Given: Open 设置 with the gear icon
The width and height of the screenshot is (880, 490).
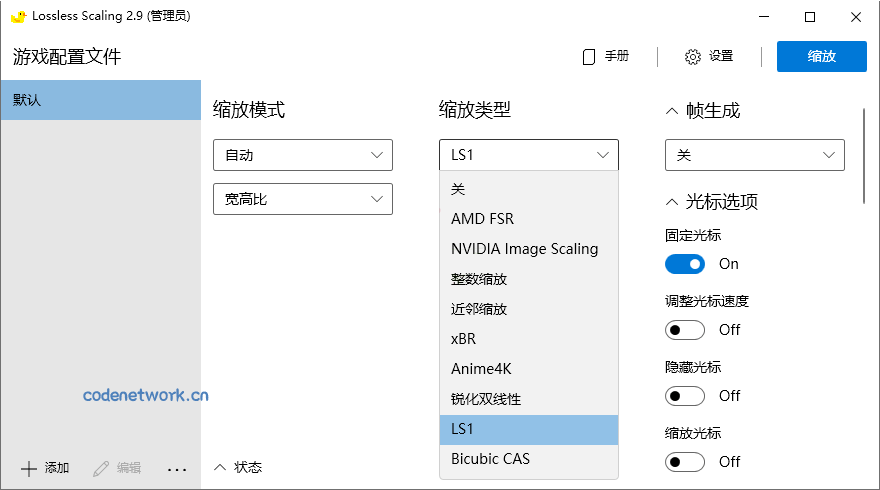Looking at the screenshot, I should click(693, 57).
